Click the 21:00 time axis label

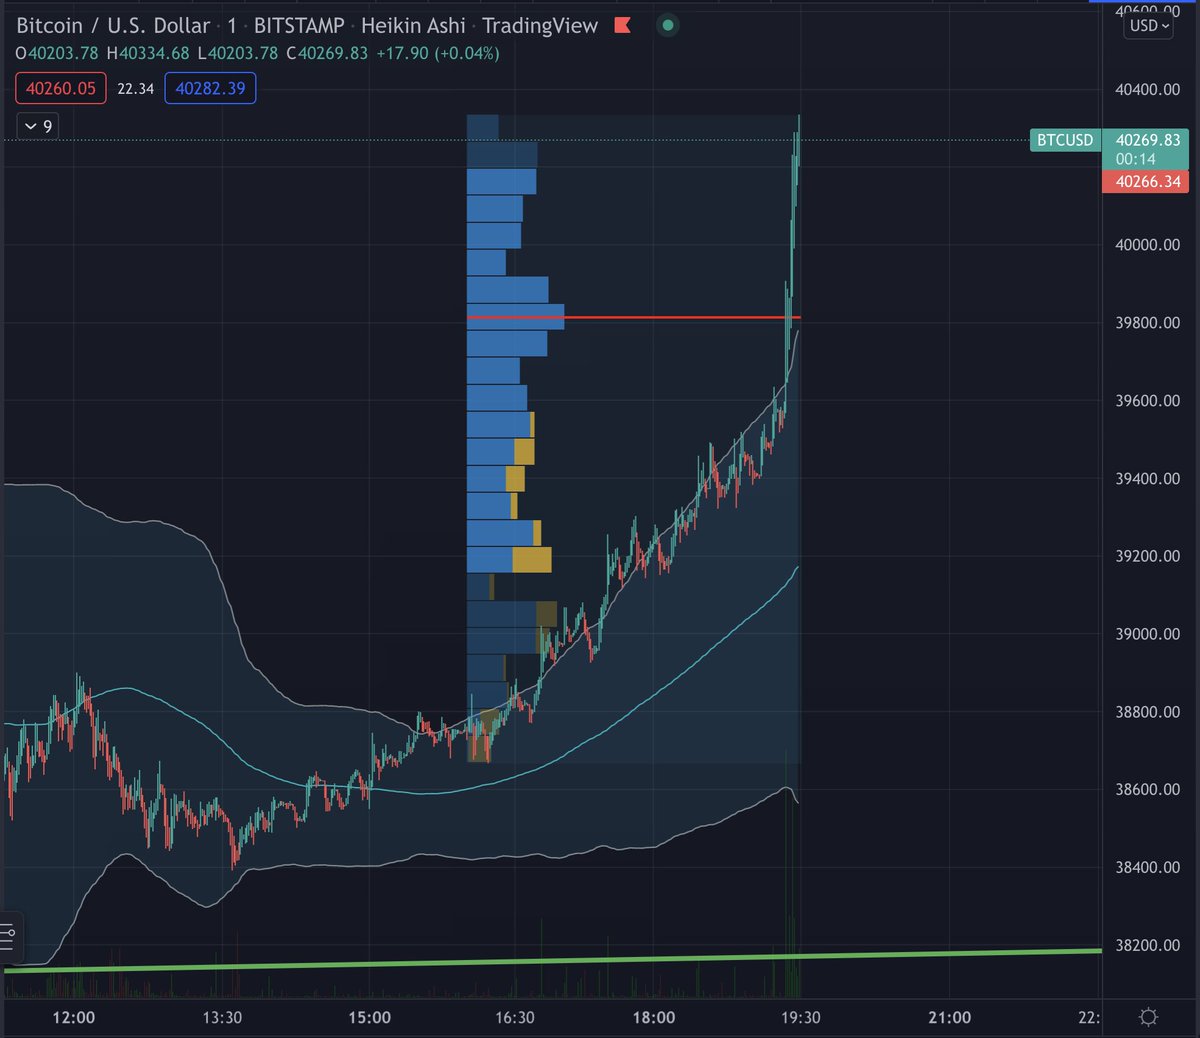coord(949,1017)
